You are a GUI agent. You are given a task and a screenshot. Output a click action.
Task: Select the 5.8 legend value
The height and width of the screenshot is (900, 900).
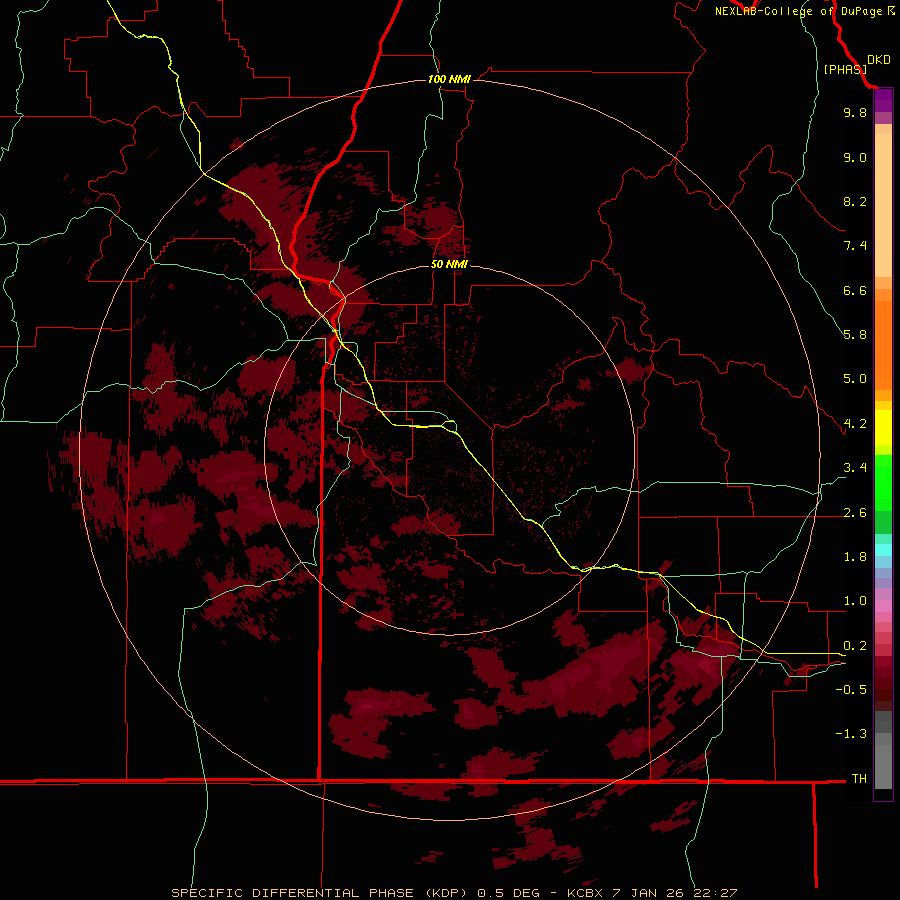pyautogui.click(x=855, y=335)
